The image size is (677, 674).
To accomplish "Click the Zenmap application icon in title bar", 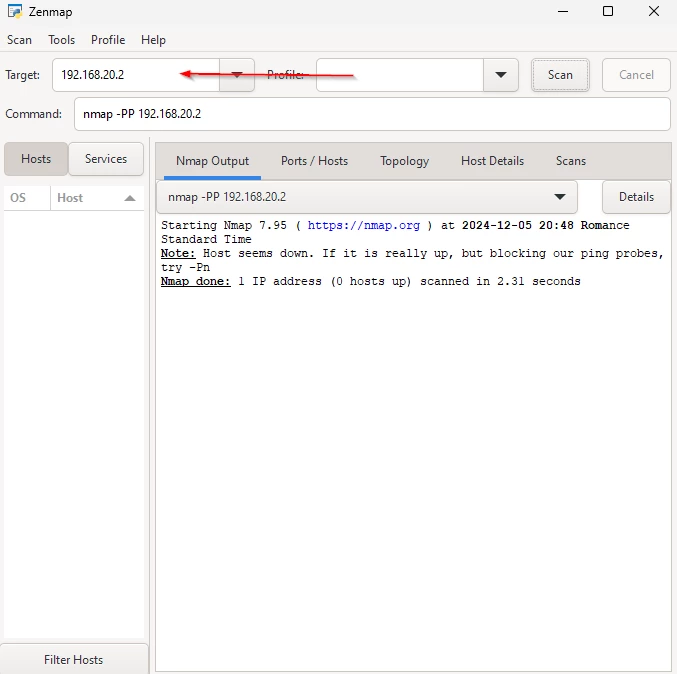I will (x=15, y=11).
